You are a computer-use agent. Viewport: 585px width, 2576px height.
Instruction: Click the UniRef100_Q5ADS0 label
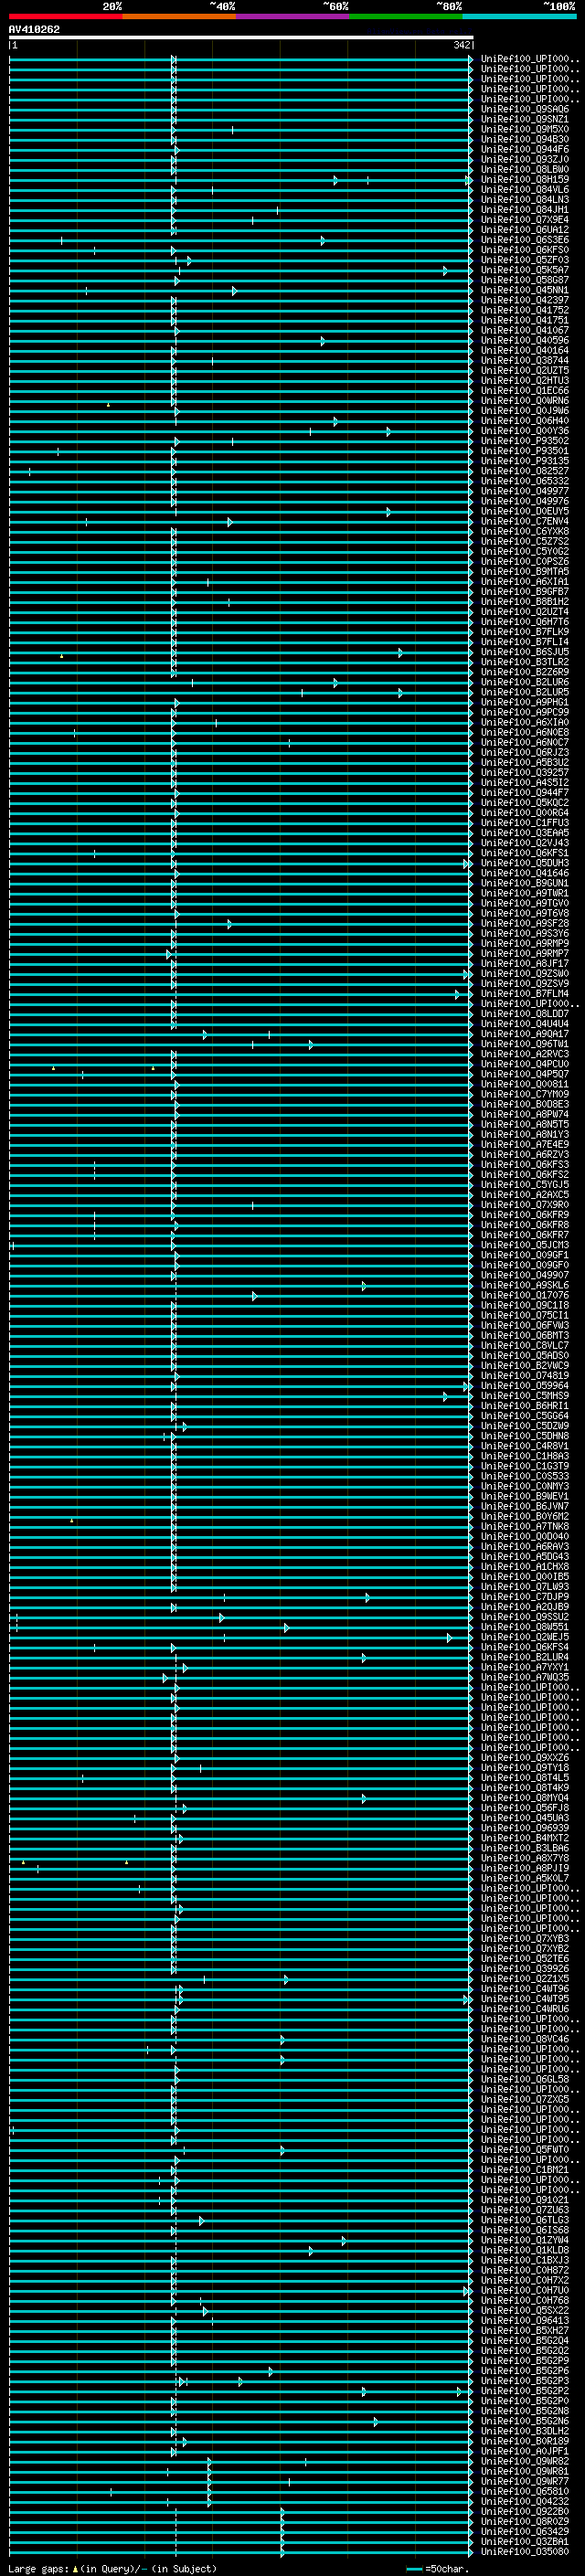(x=525, y=1356)
